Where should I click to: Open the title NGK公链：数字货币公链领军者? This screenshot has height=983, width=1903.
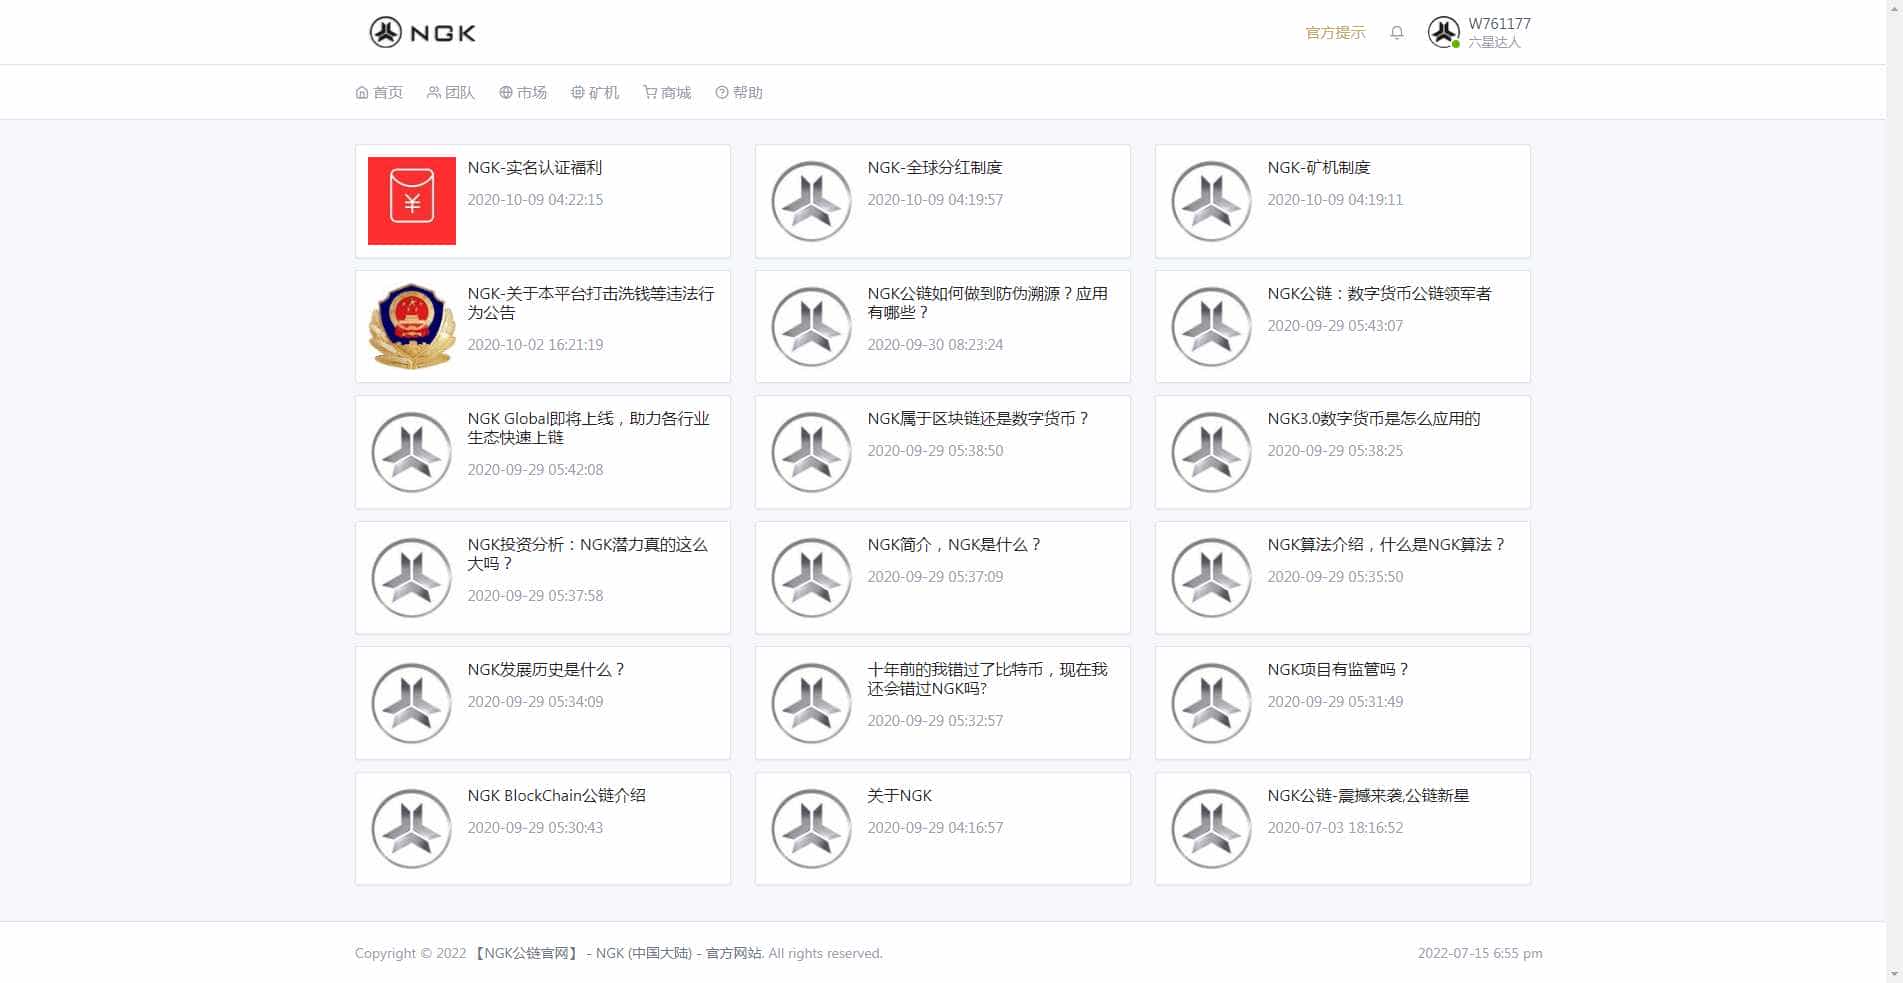[x=1379, y=294]
